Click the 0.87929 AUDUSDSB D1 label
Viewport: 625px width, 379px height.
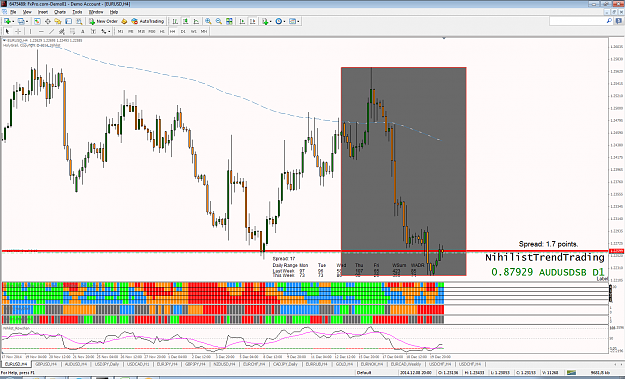click(x=548, y=272)
